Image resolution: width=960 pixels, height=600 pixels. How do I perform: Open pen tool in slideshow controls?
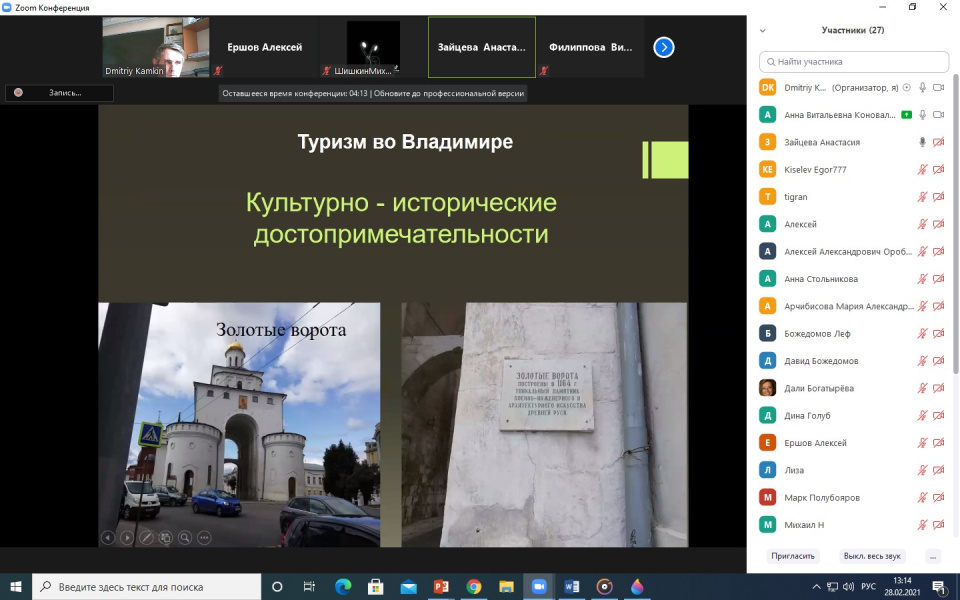pos(146,538)
